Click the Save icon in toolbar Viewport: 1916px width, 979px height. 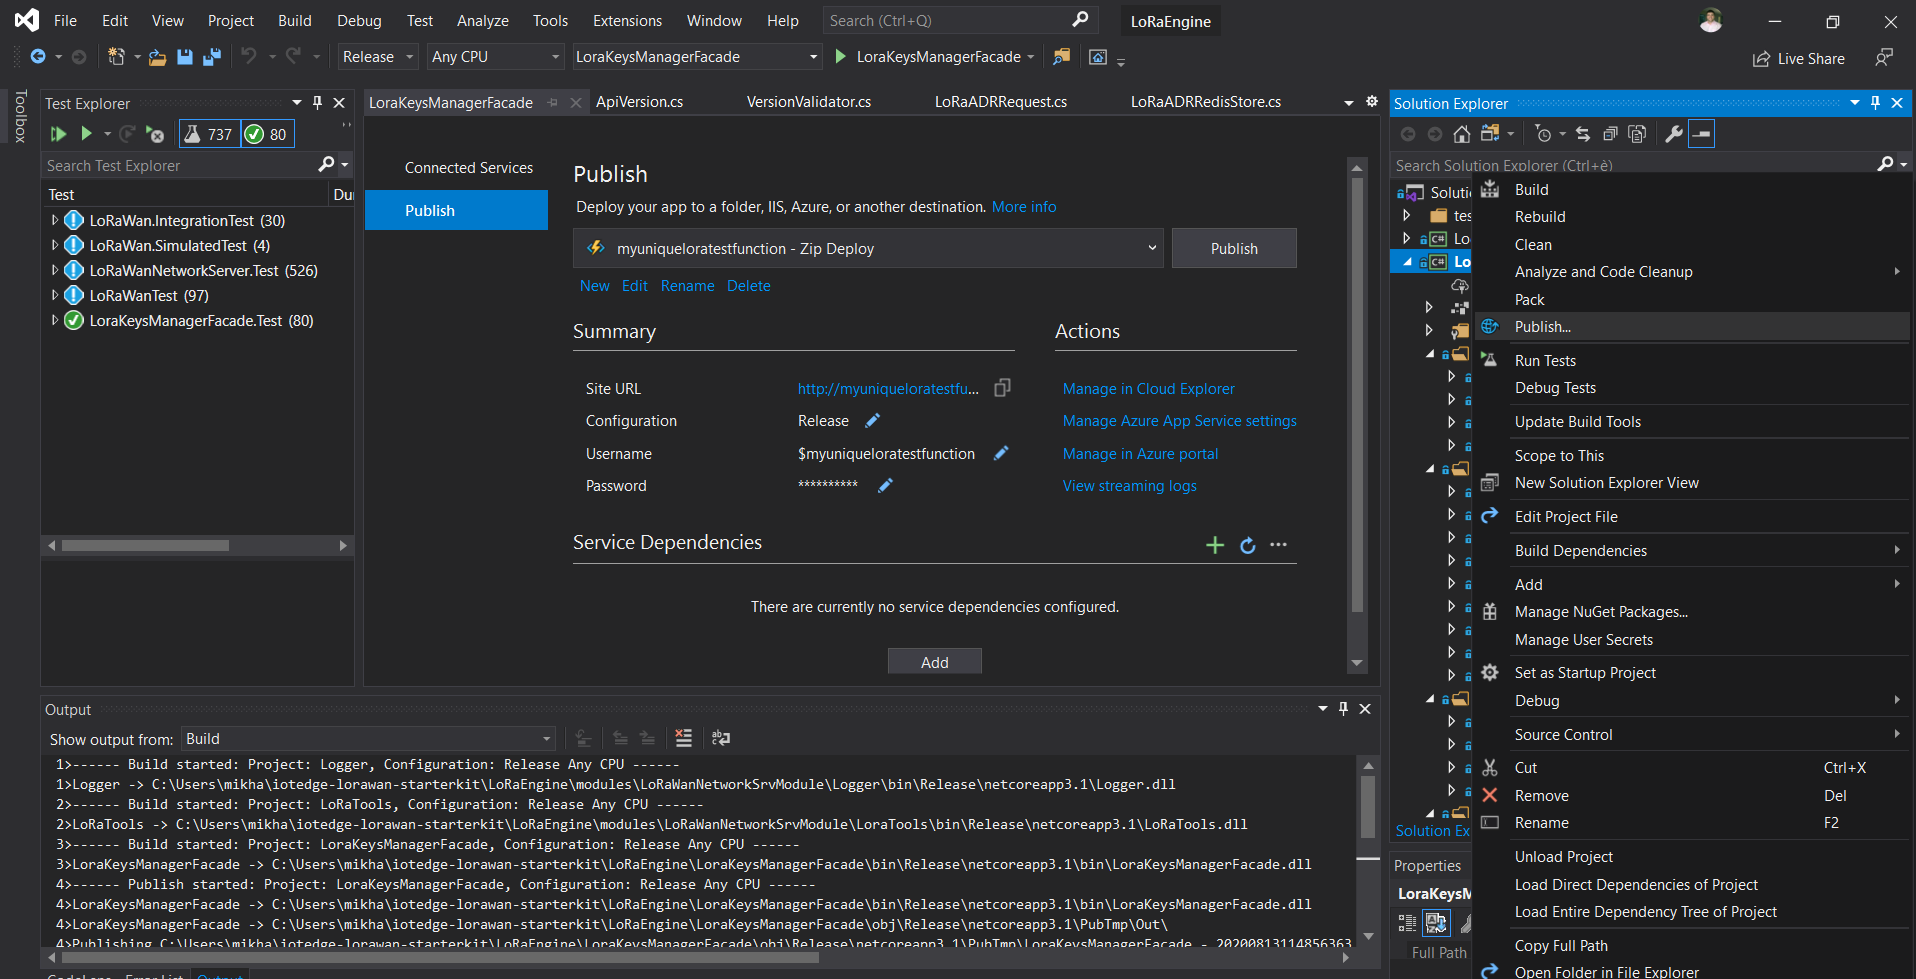(184, 57)
